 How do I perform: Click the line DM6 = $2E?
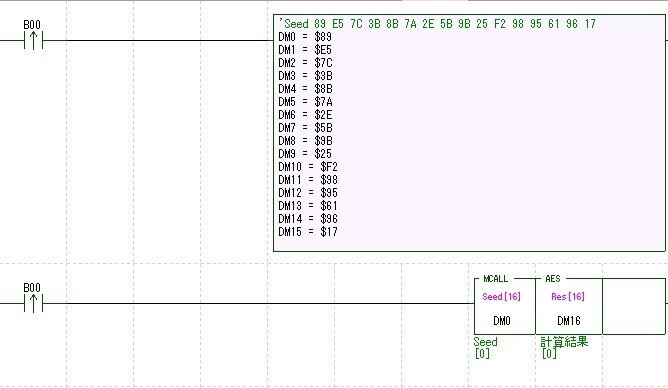[x=305, y=115]
